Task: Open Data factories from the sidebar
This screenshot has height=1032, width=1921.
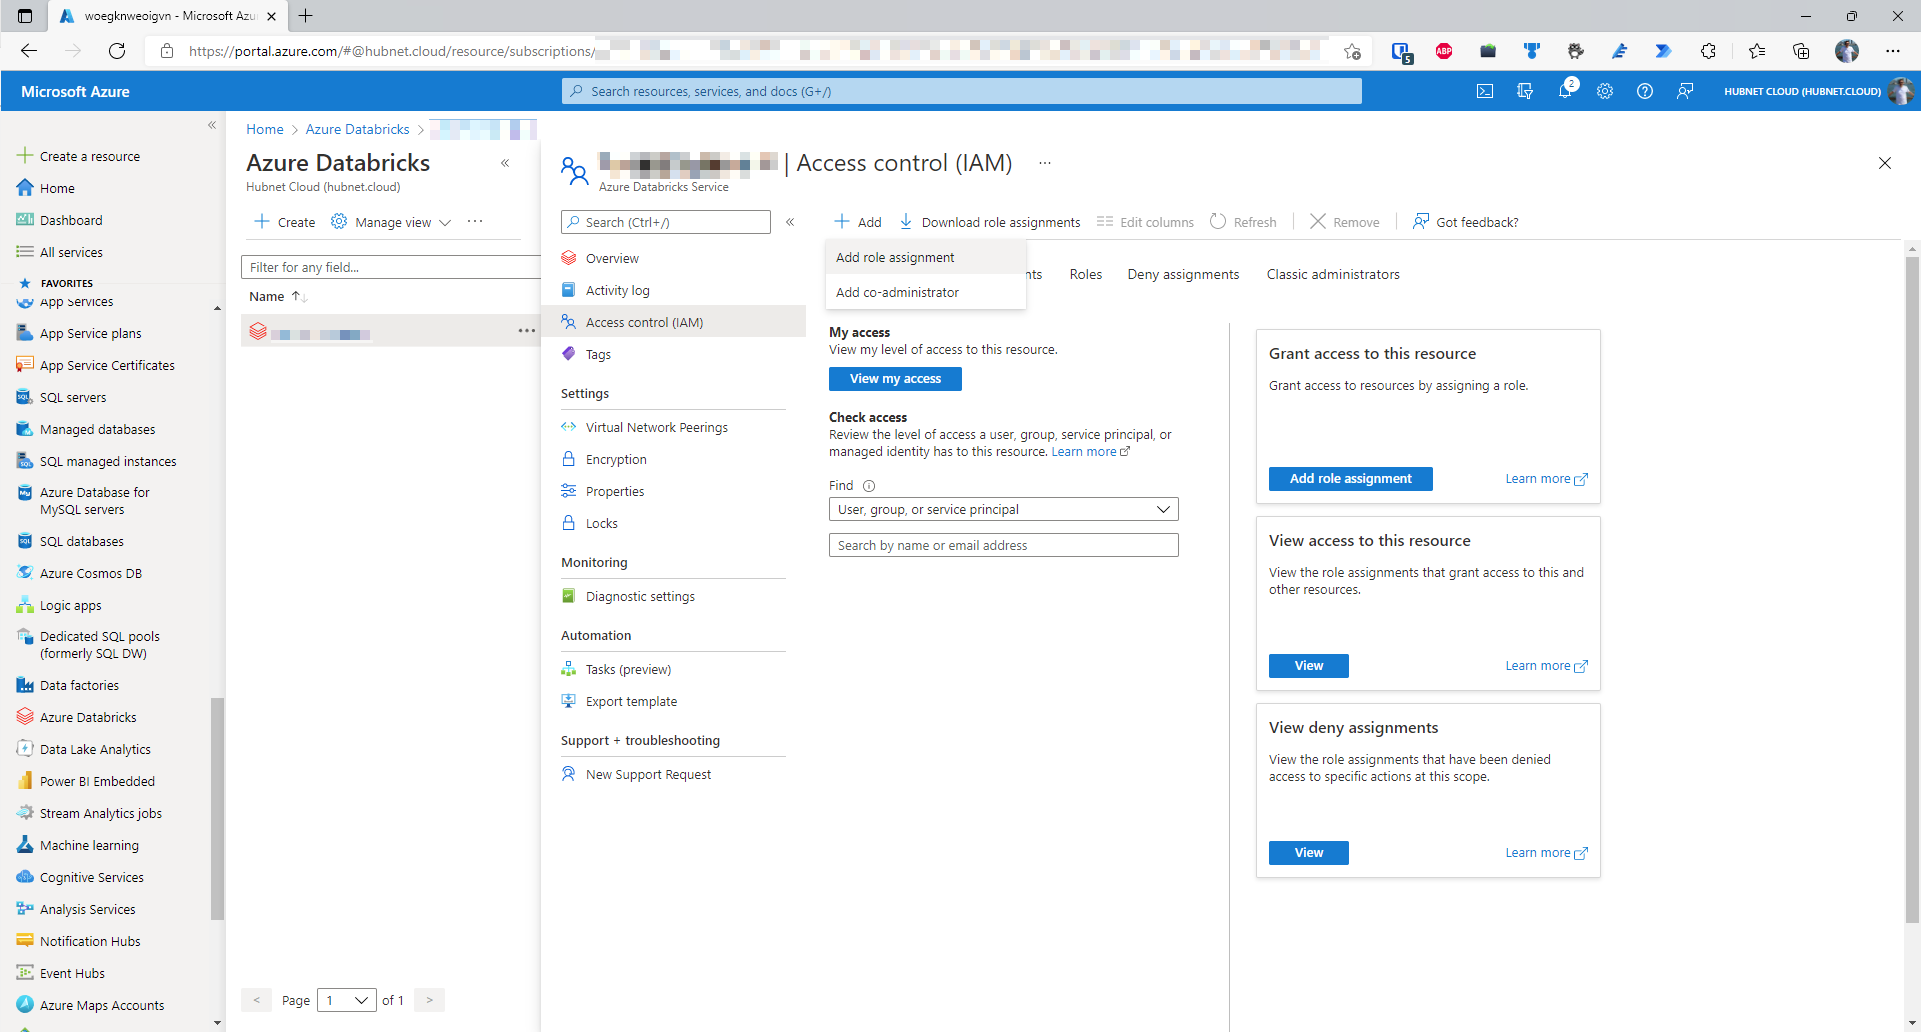Action: 79,685
